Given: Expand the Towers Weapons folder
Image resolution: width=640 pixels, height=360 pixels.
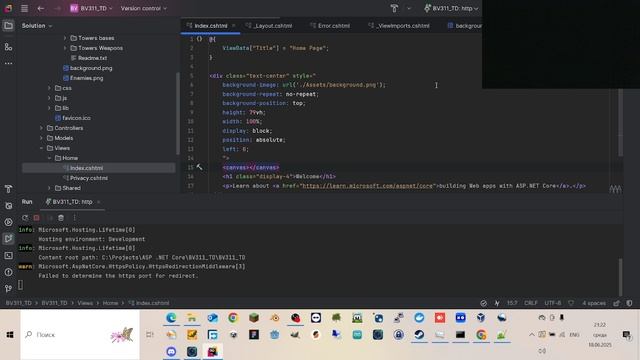Looking at the screenshot, I should coord(65,48).
